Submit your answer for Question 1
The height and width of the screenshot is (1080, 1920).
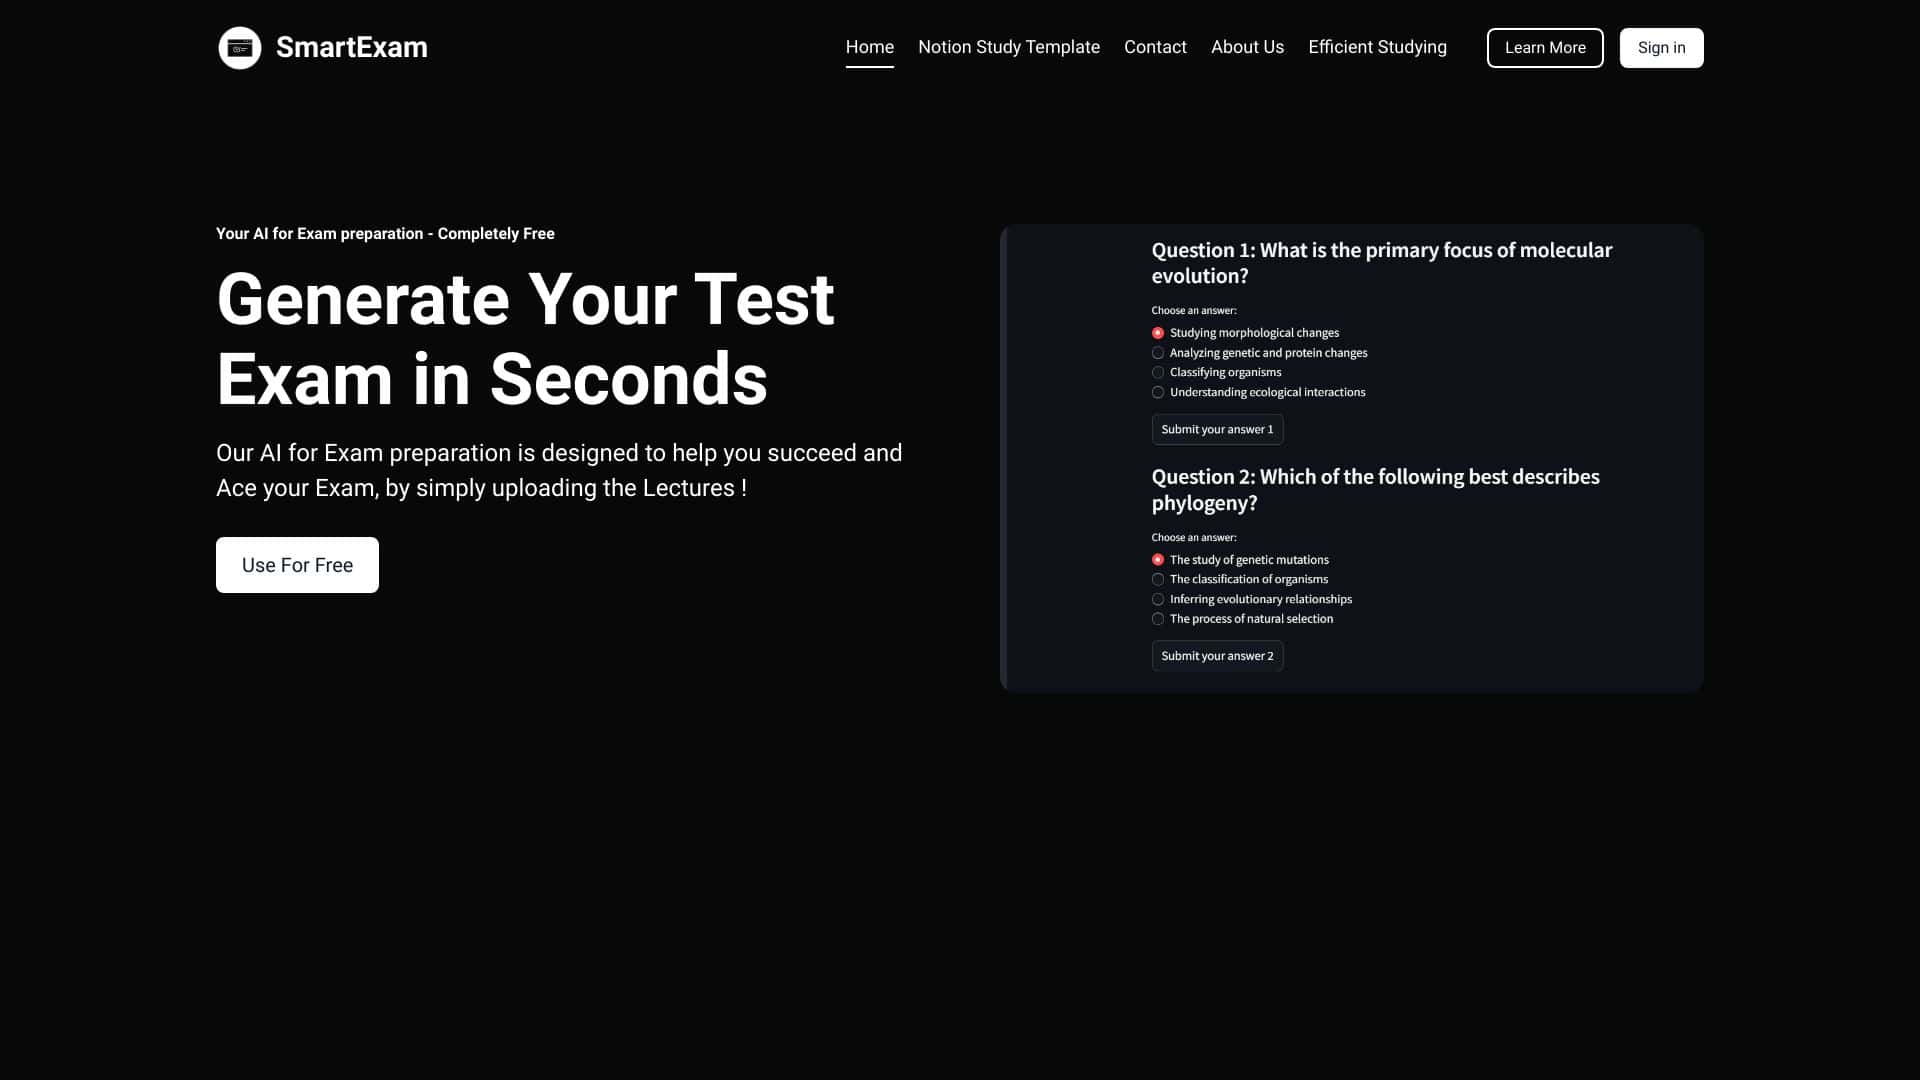click(1217, 429)
